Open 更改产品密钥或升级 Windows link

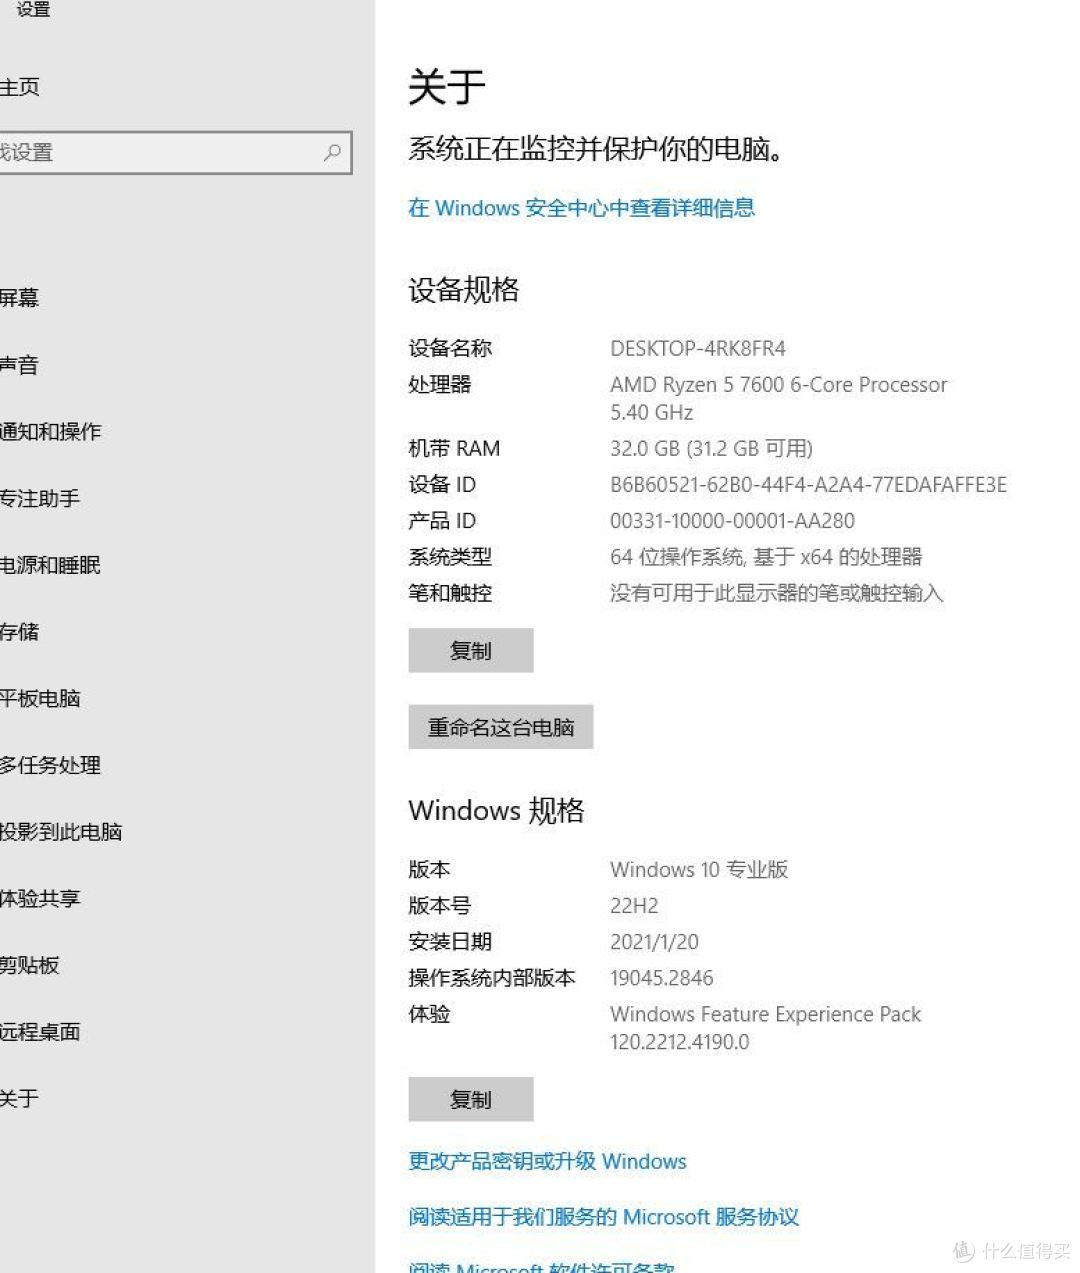pos(547,1161)
